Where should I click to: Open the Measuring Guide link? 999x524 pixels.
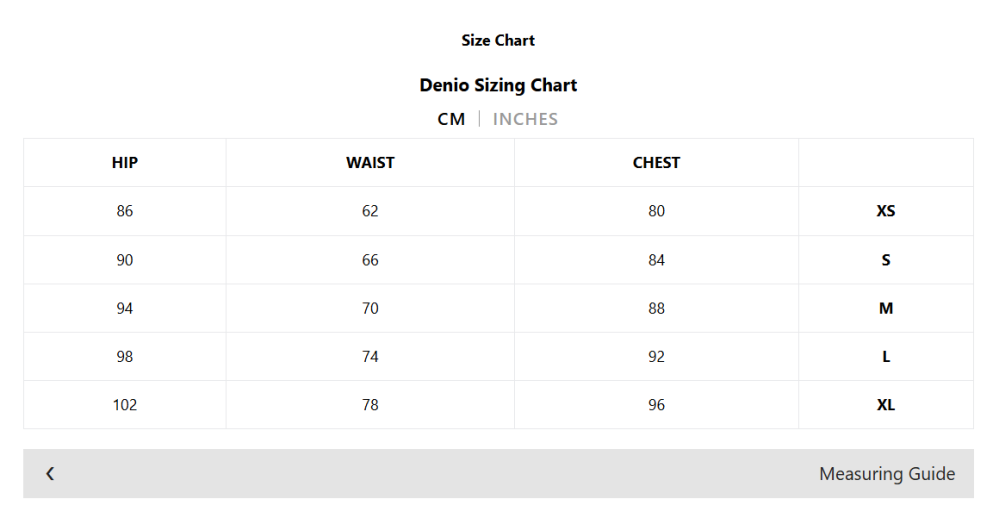(x=887, y=474)
